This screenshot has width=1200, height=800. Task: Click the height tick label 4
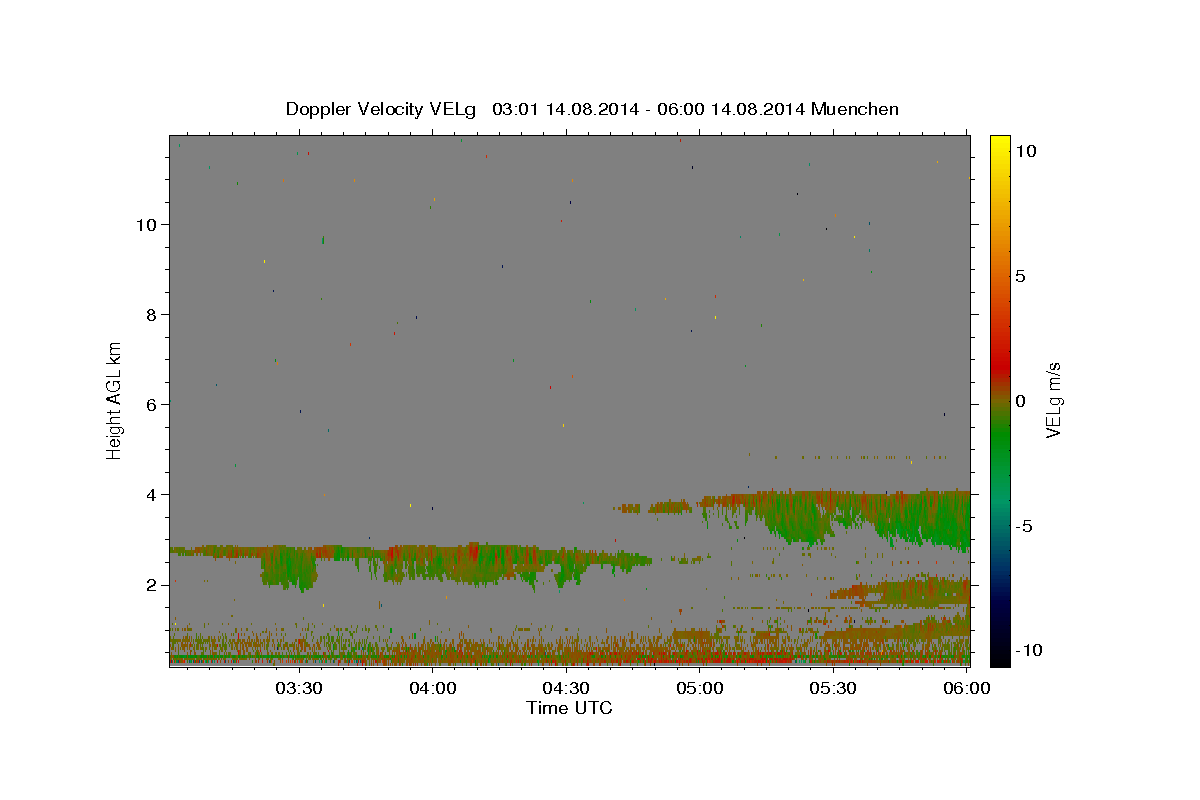click(x=151, y=495)
